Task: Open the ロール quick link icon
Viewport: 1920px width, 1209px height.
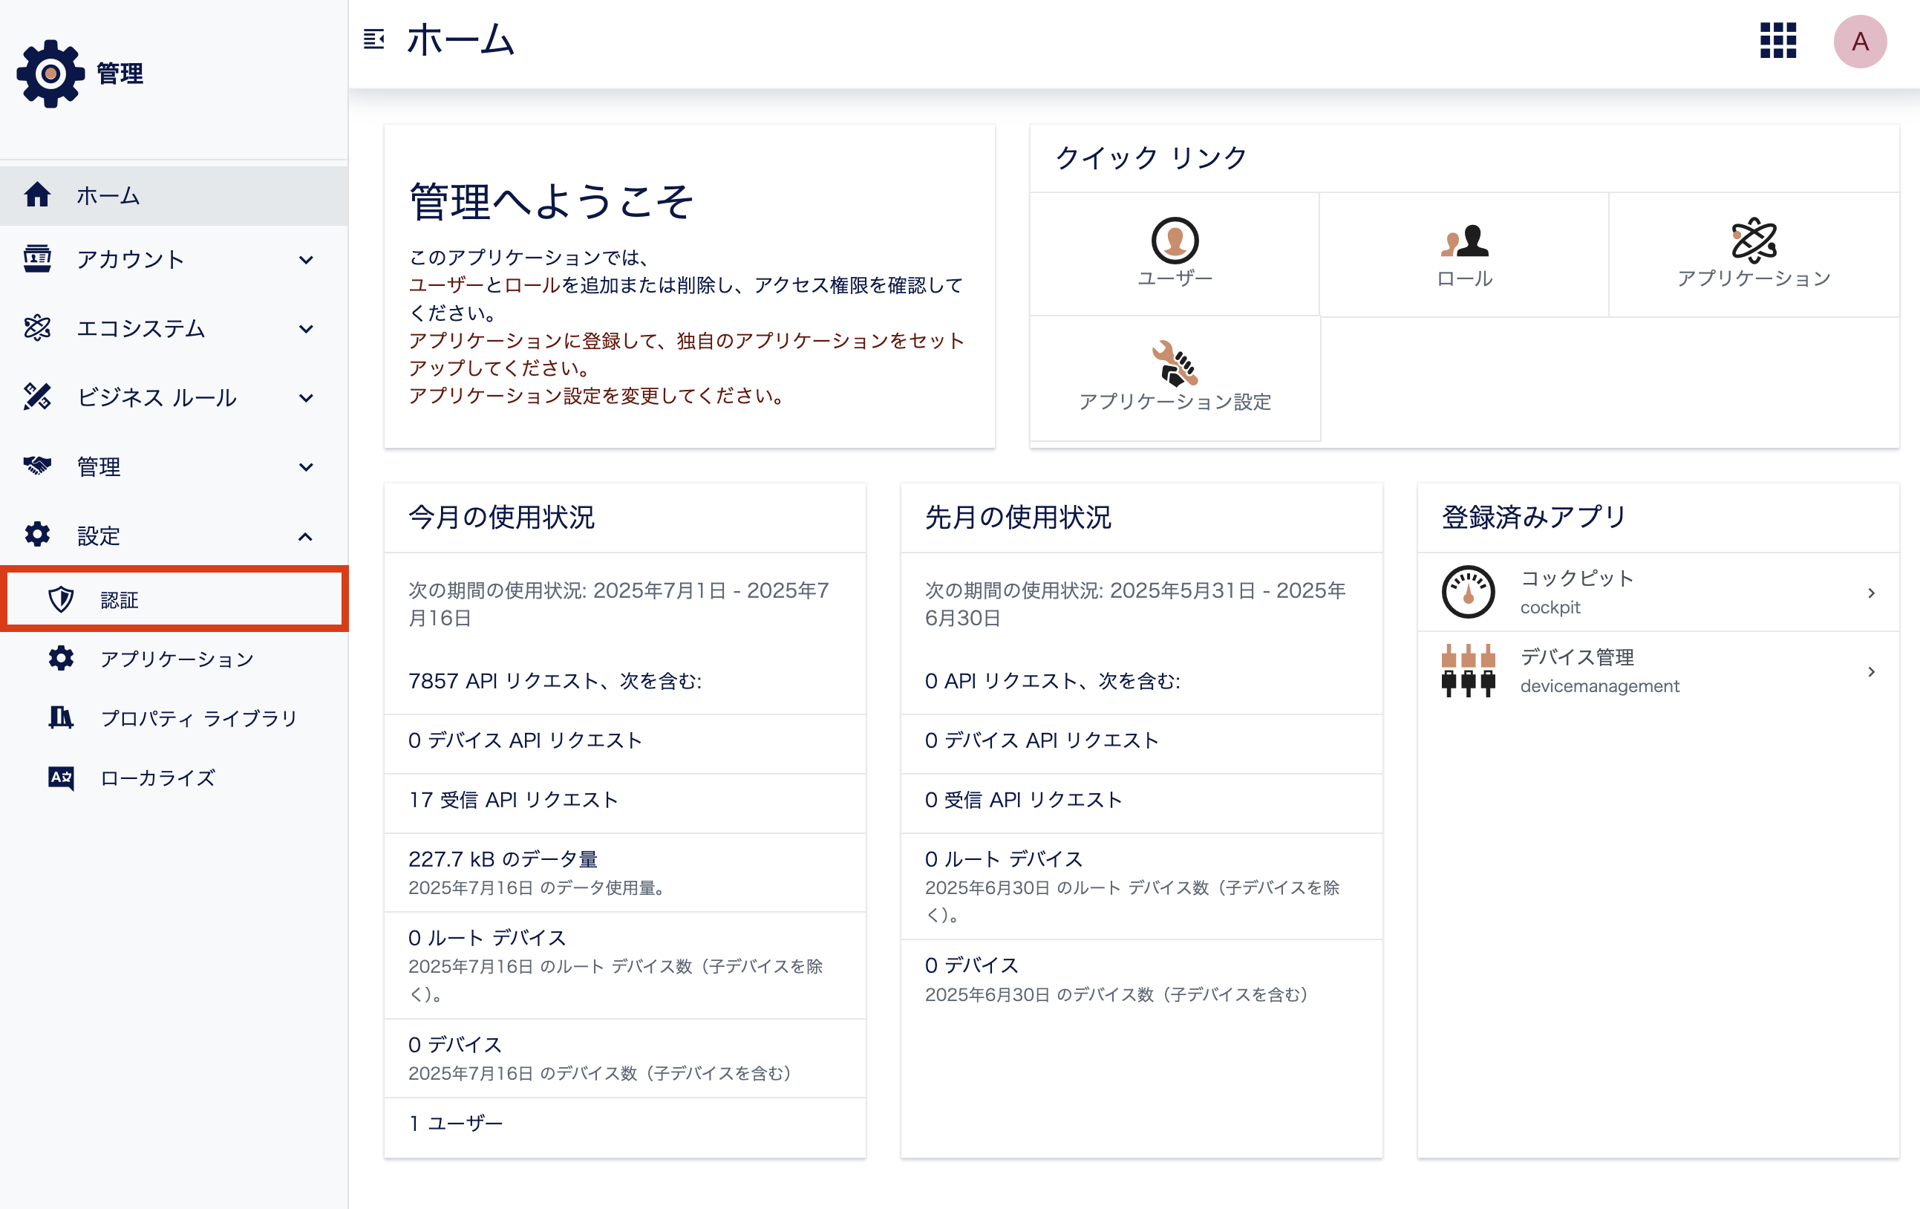Action: (x=1463, y=242)
